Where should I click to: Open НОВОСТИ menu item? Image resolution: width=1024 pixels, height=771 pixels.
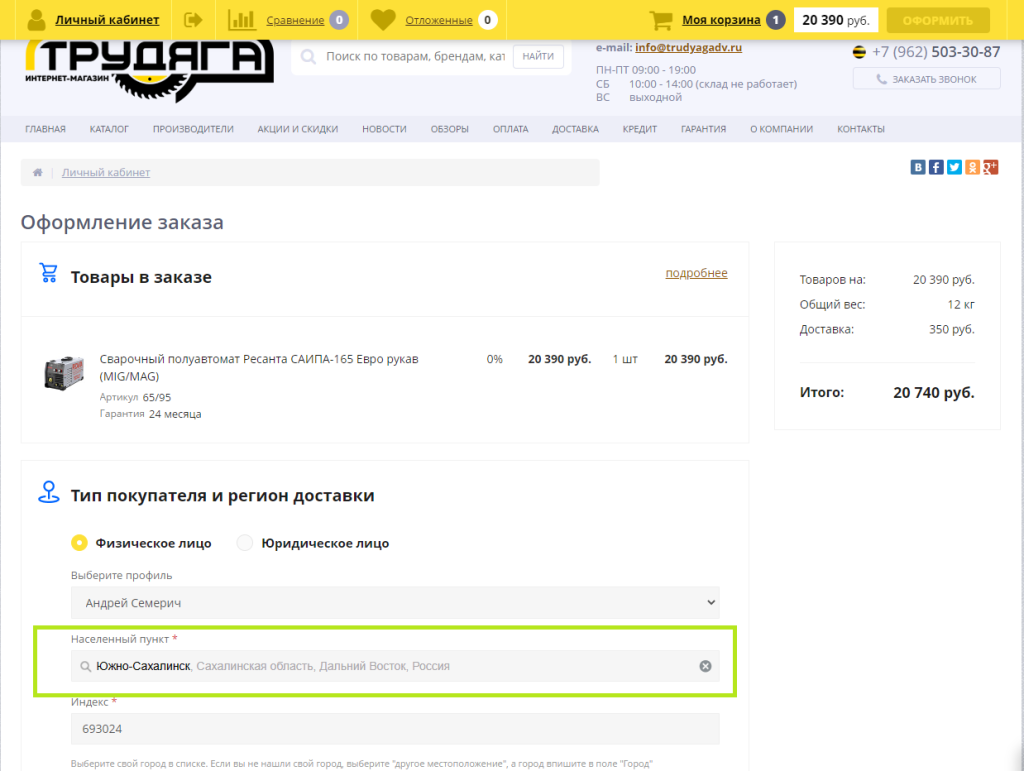pyautogui.click(x=384, y=129)
